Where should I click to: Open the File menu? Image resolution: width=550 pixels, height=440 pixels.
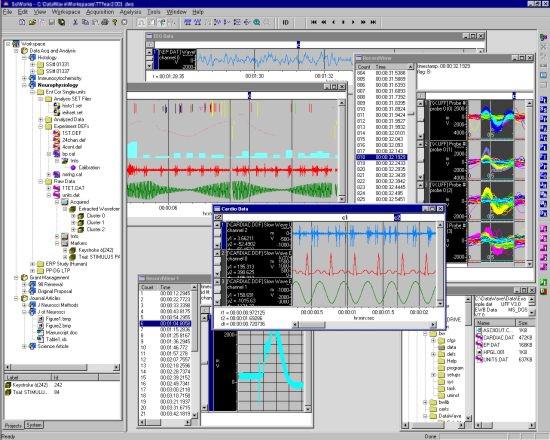pos(7,12)
